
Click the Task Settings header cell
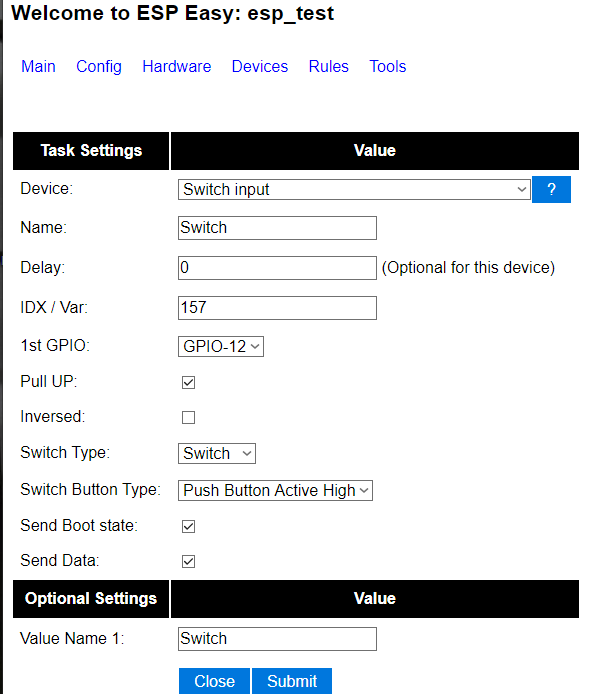[x=91, y=151]
